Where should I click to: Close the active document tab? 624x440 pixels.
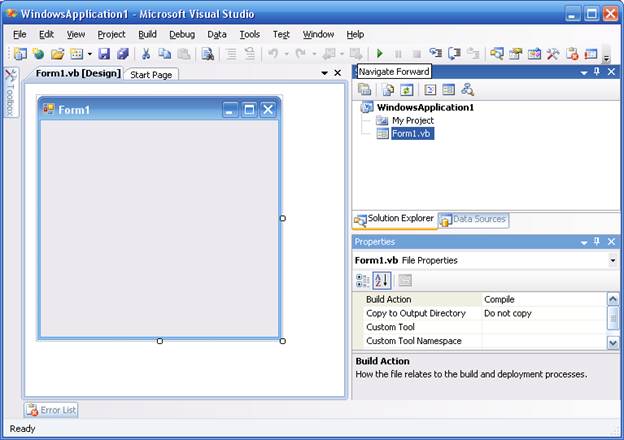click(337, 73)
